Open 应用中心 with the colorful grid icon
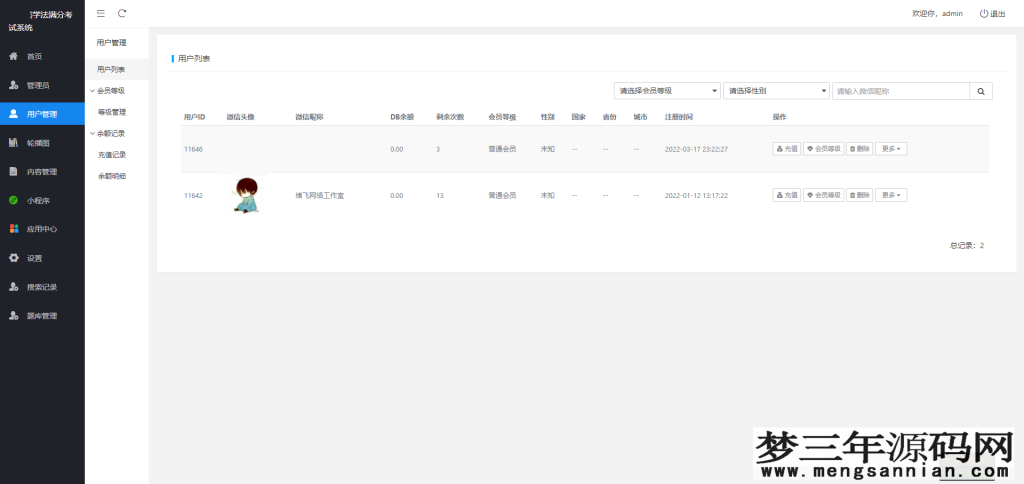Viewport: 1024px width, 484px height. 13,229
